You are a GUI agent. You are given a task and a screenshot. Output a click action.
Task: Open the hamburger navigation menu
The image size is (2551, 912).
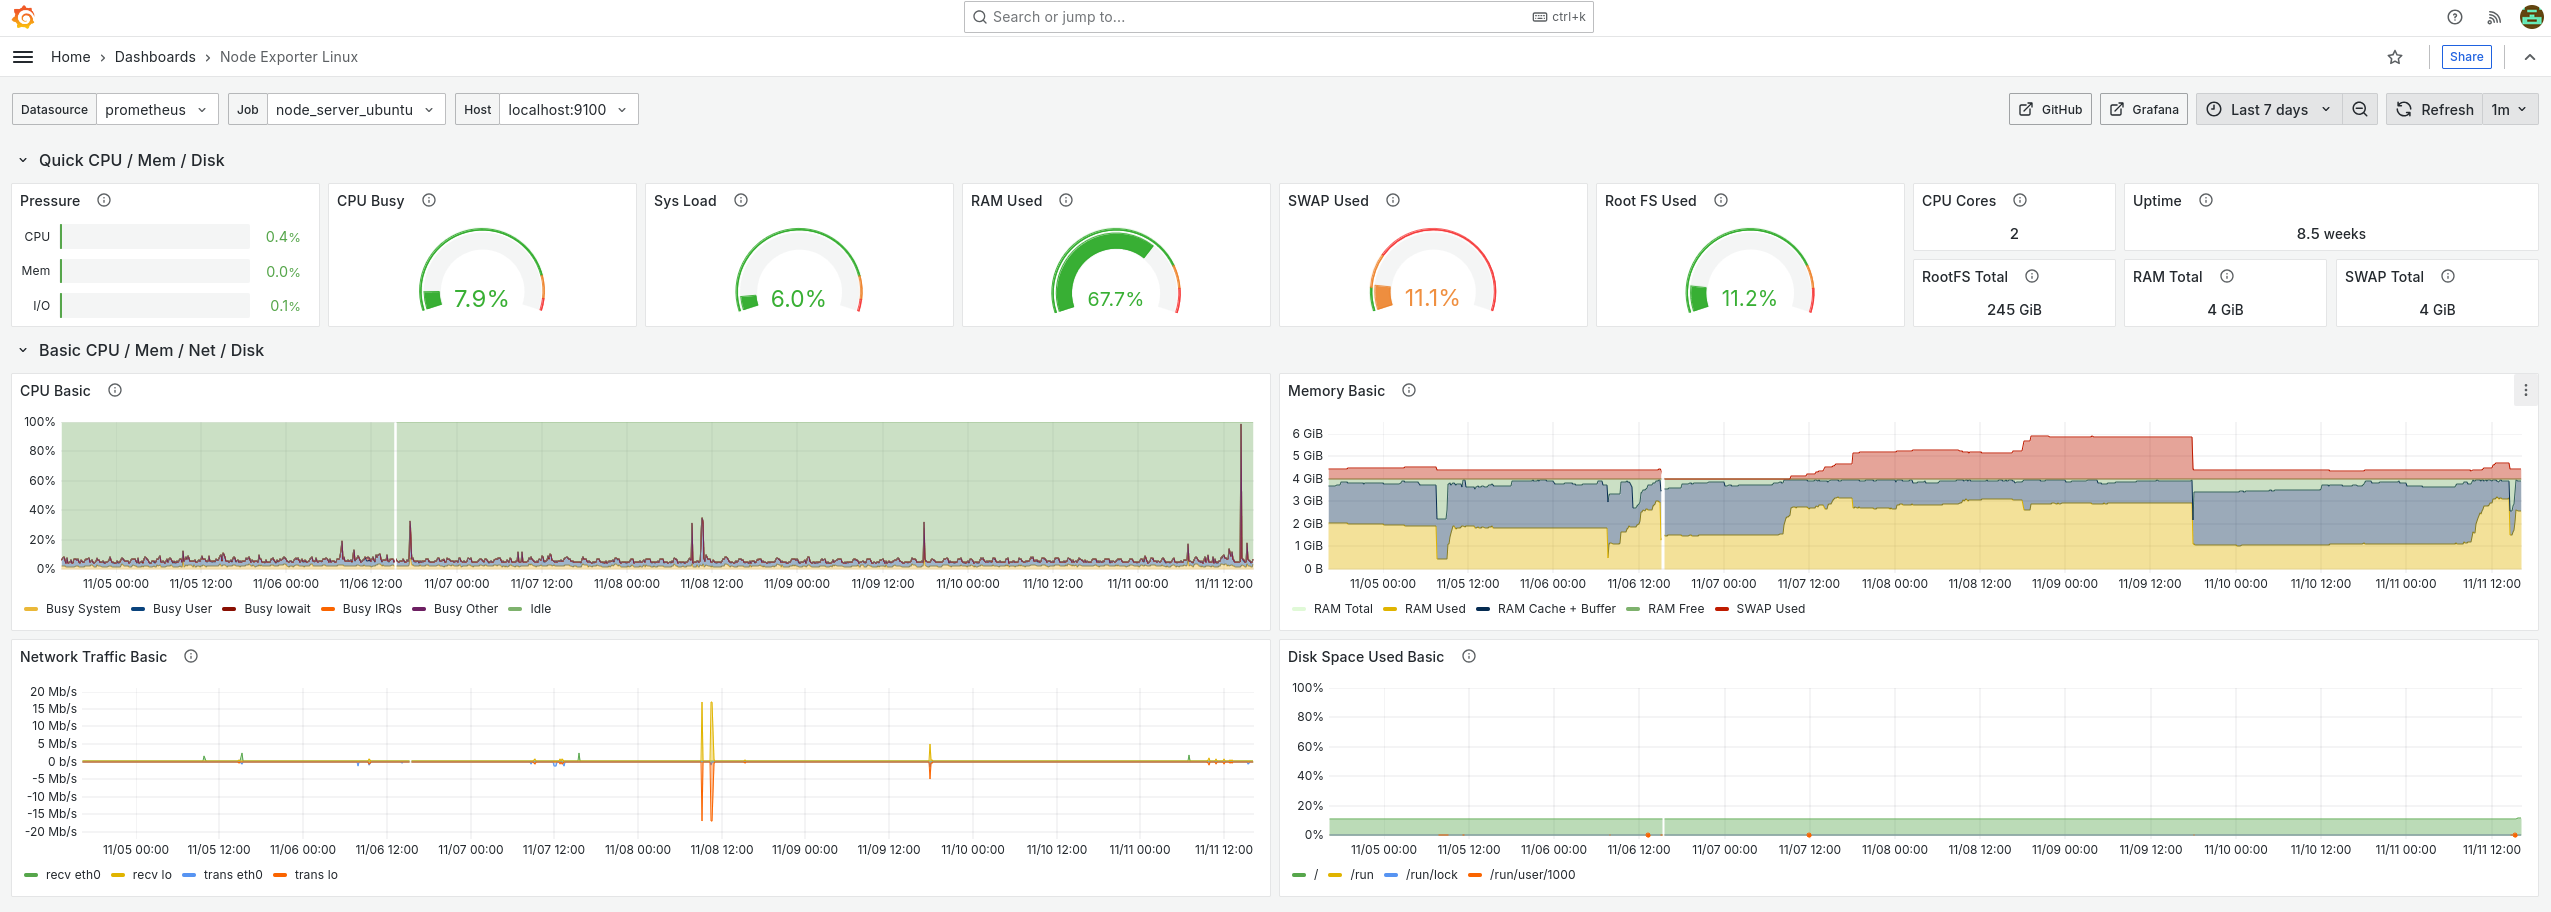(23, 57)
